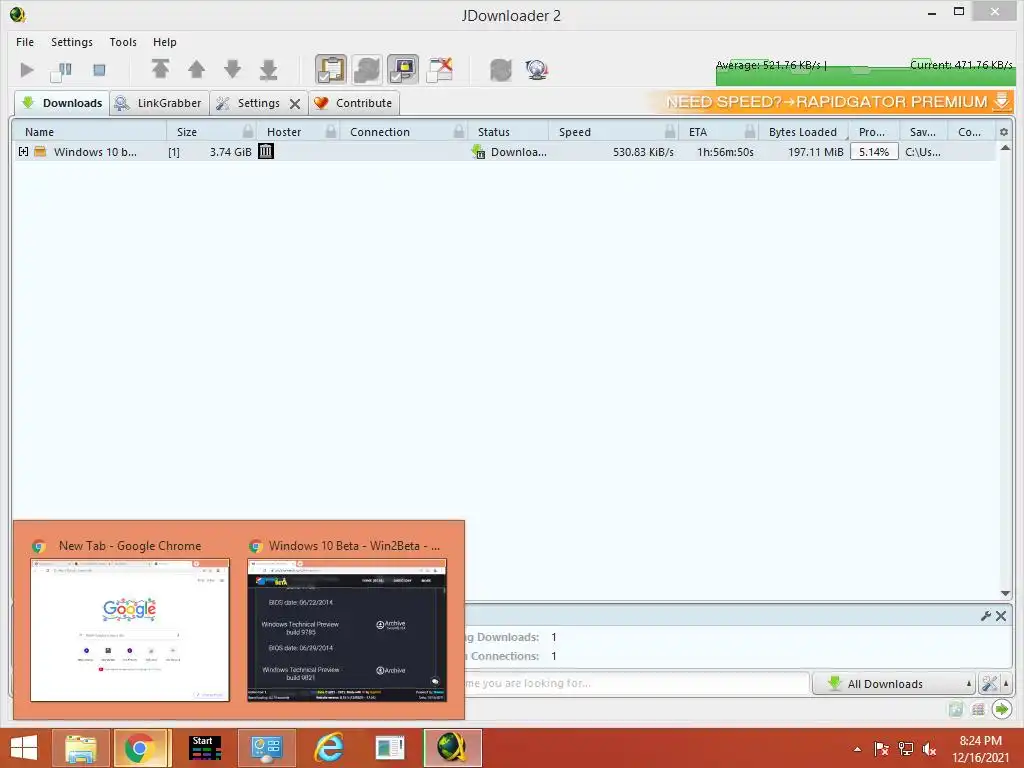Open the Settings menu in menu bar
Screen dimensions: 1024x768
(72, 42)
